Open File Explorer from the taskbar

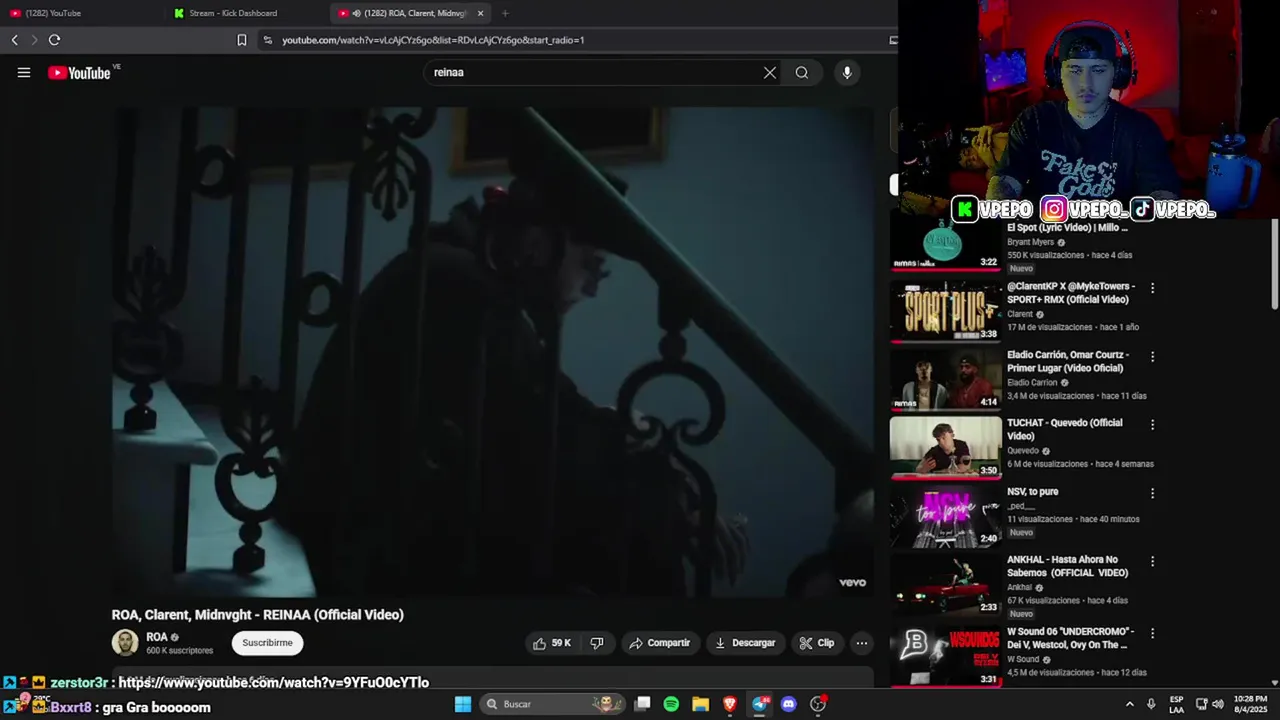pyautogui.click(x=700, y=704)
